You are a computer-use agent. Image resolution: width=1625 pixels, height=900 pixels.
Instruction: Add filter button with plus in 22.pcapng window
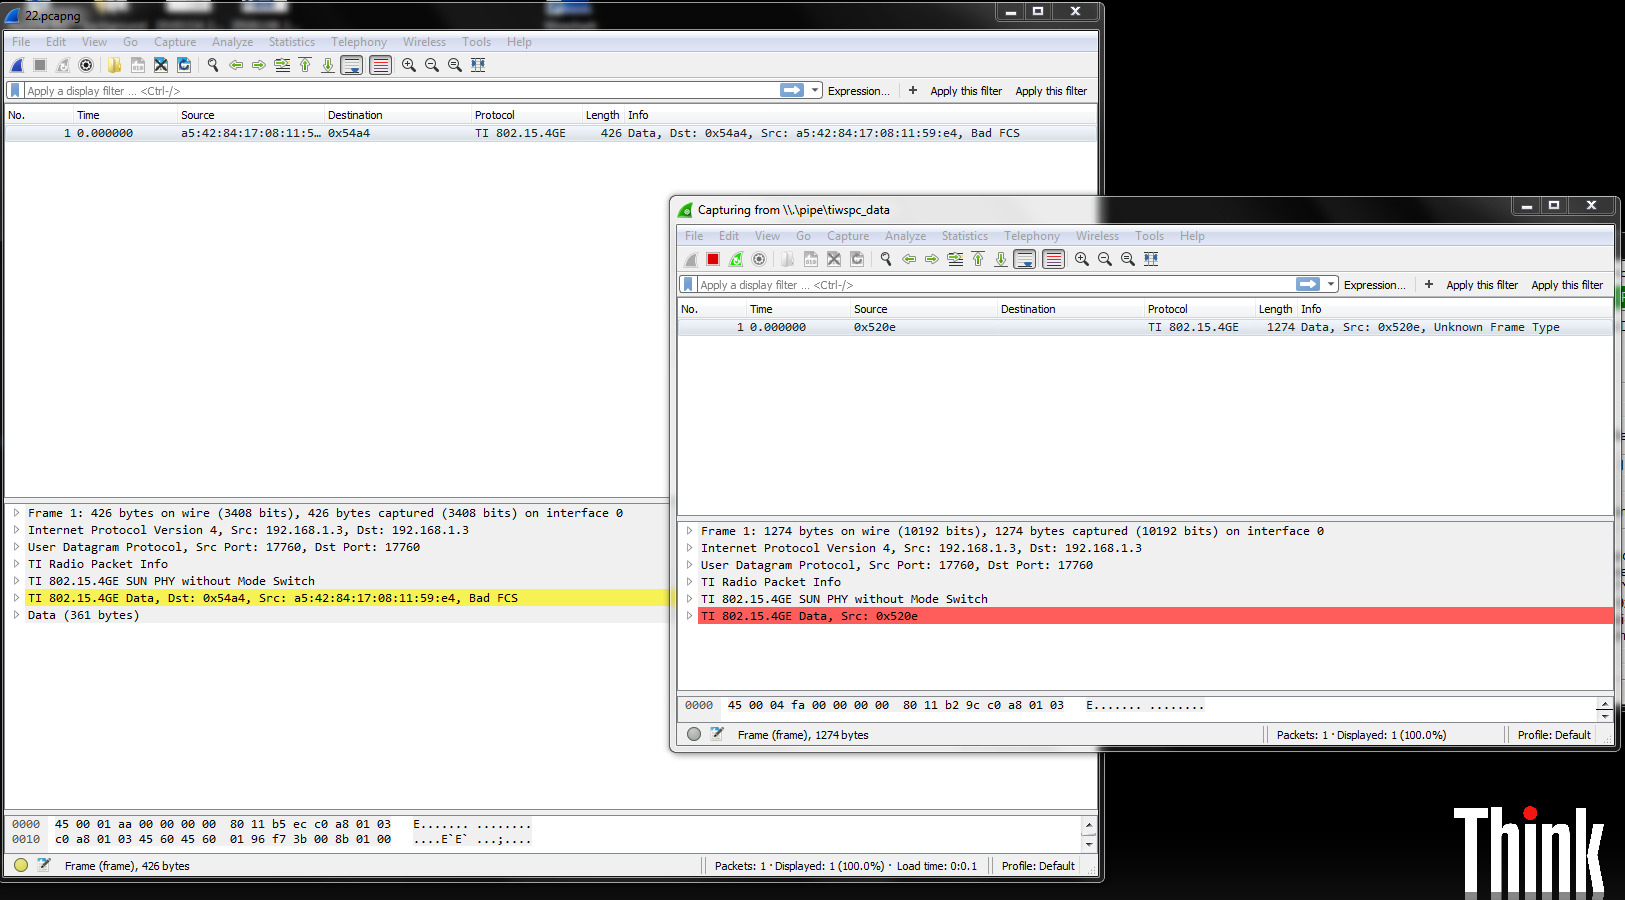point(913,91)
